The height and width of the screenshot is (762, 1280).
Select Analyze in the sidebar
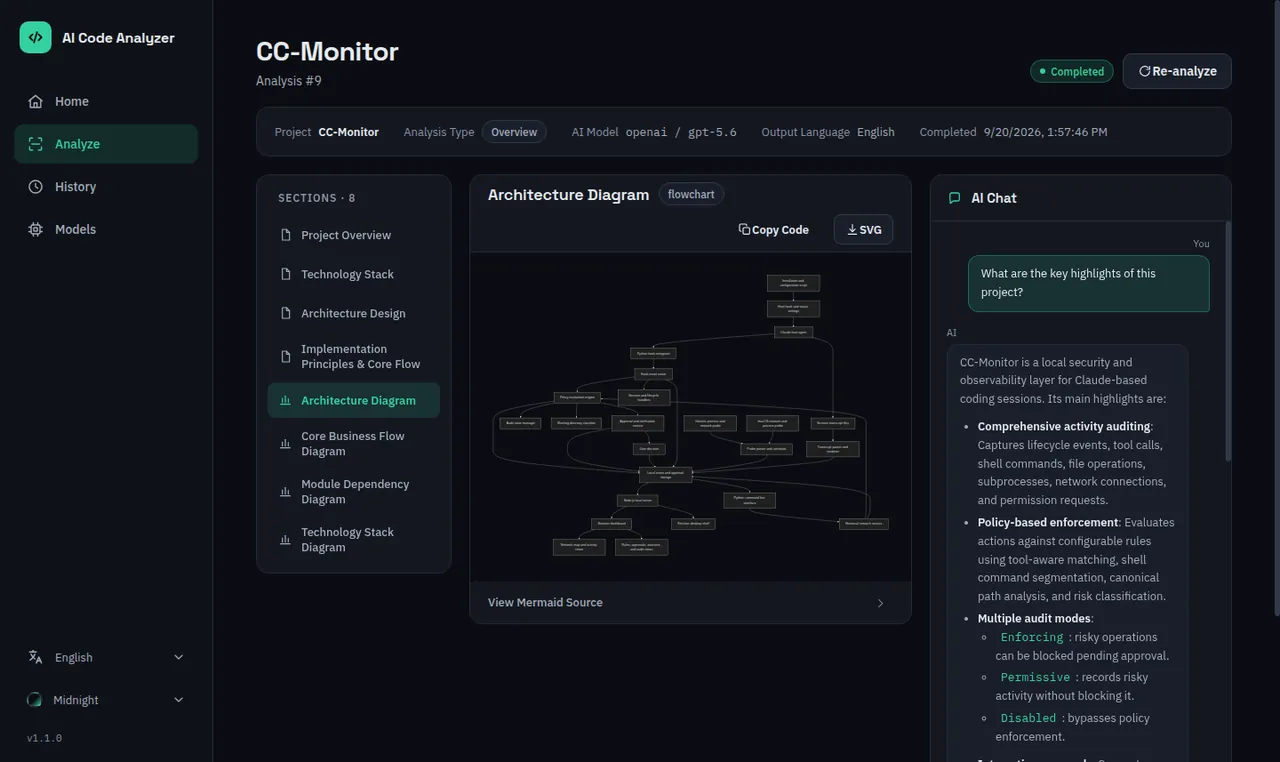(x=106, y=144)
